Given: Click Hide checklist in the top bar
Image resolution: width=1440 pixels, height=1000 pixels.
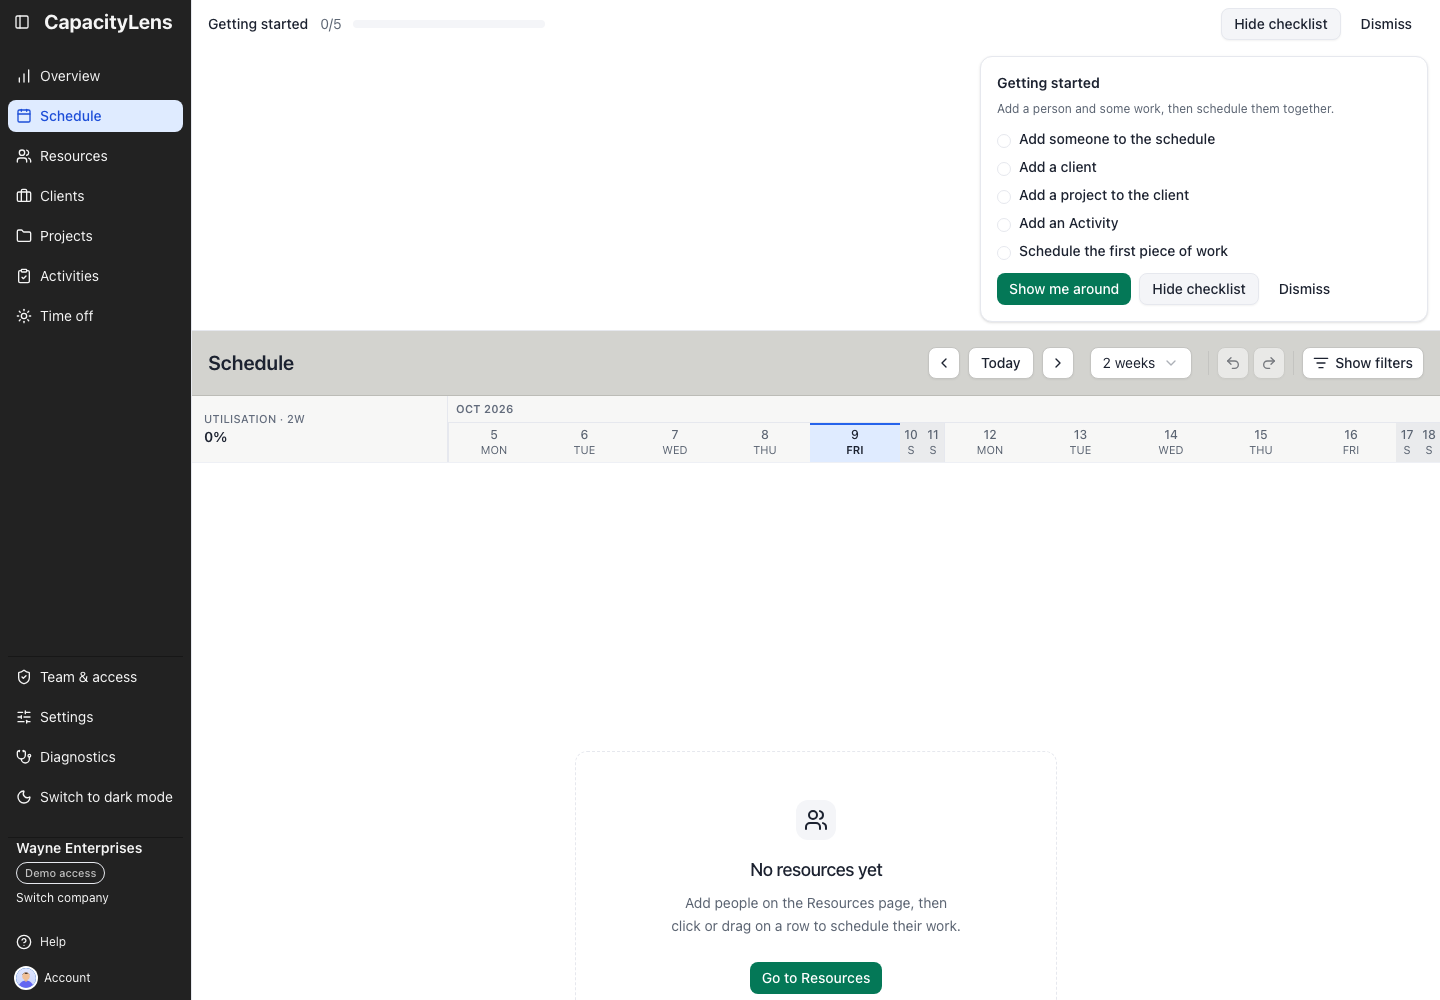Looking at the screenshot, I should click(1281, 24).
